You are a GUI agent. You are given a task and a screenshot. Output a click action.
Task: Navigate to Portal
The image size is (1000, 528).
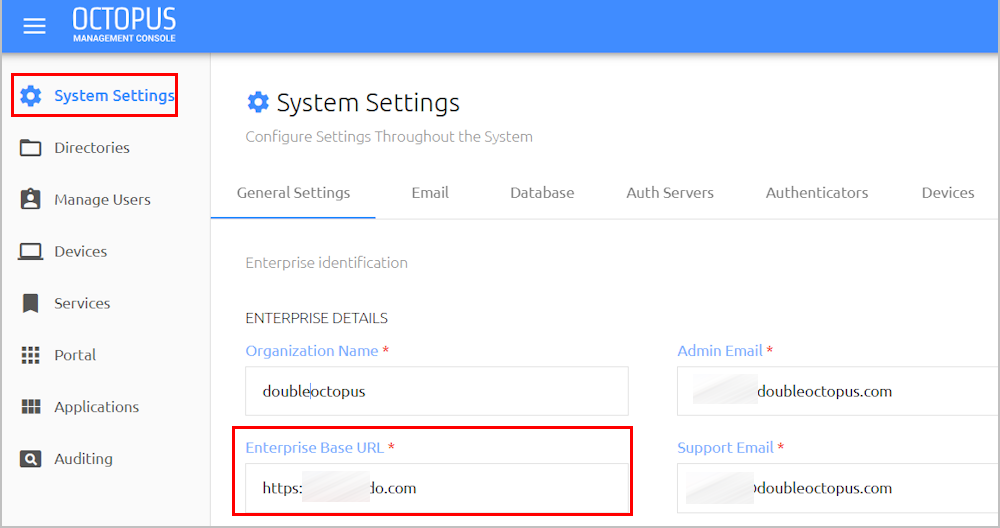(x=75, y=355)
